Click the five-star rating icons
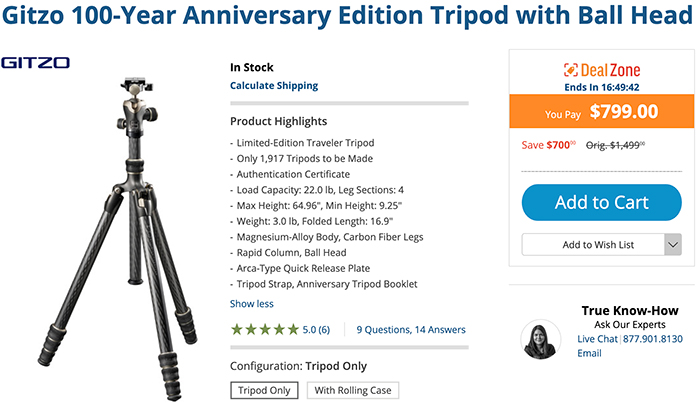Image resolution: width=700 pixels, height=405 pixels. tap(264, 329)
